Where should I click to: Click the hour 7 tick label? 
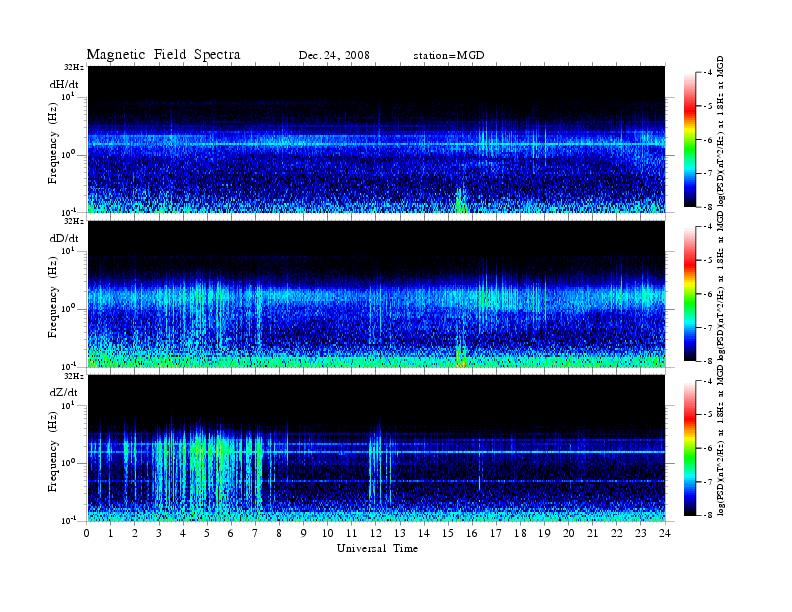256,534
